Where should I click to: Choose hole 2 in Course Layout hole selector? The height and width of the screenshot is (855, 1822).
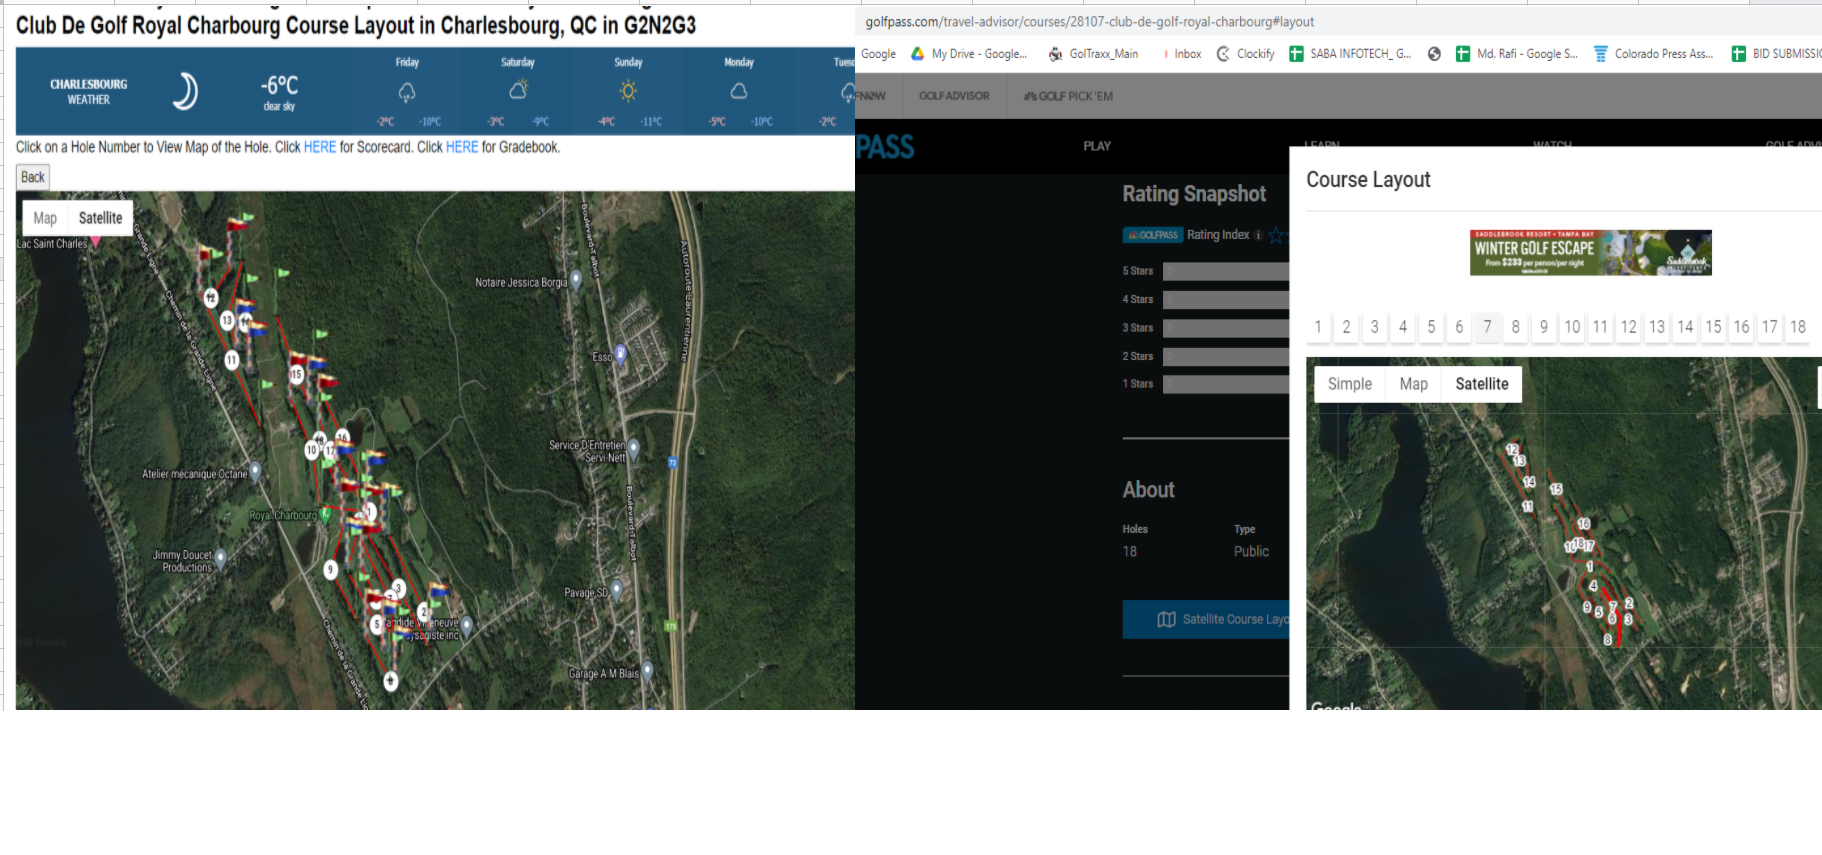1346,327
